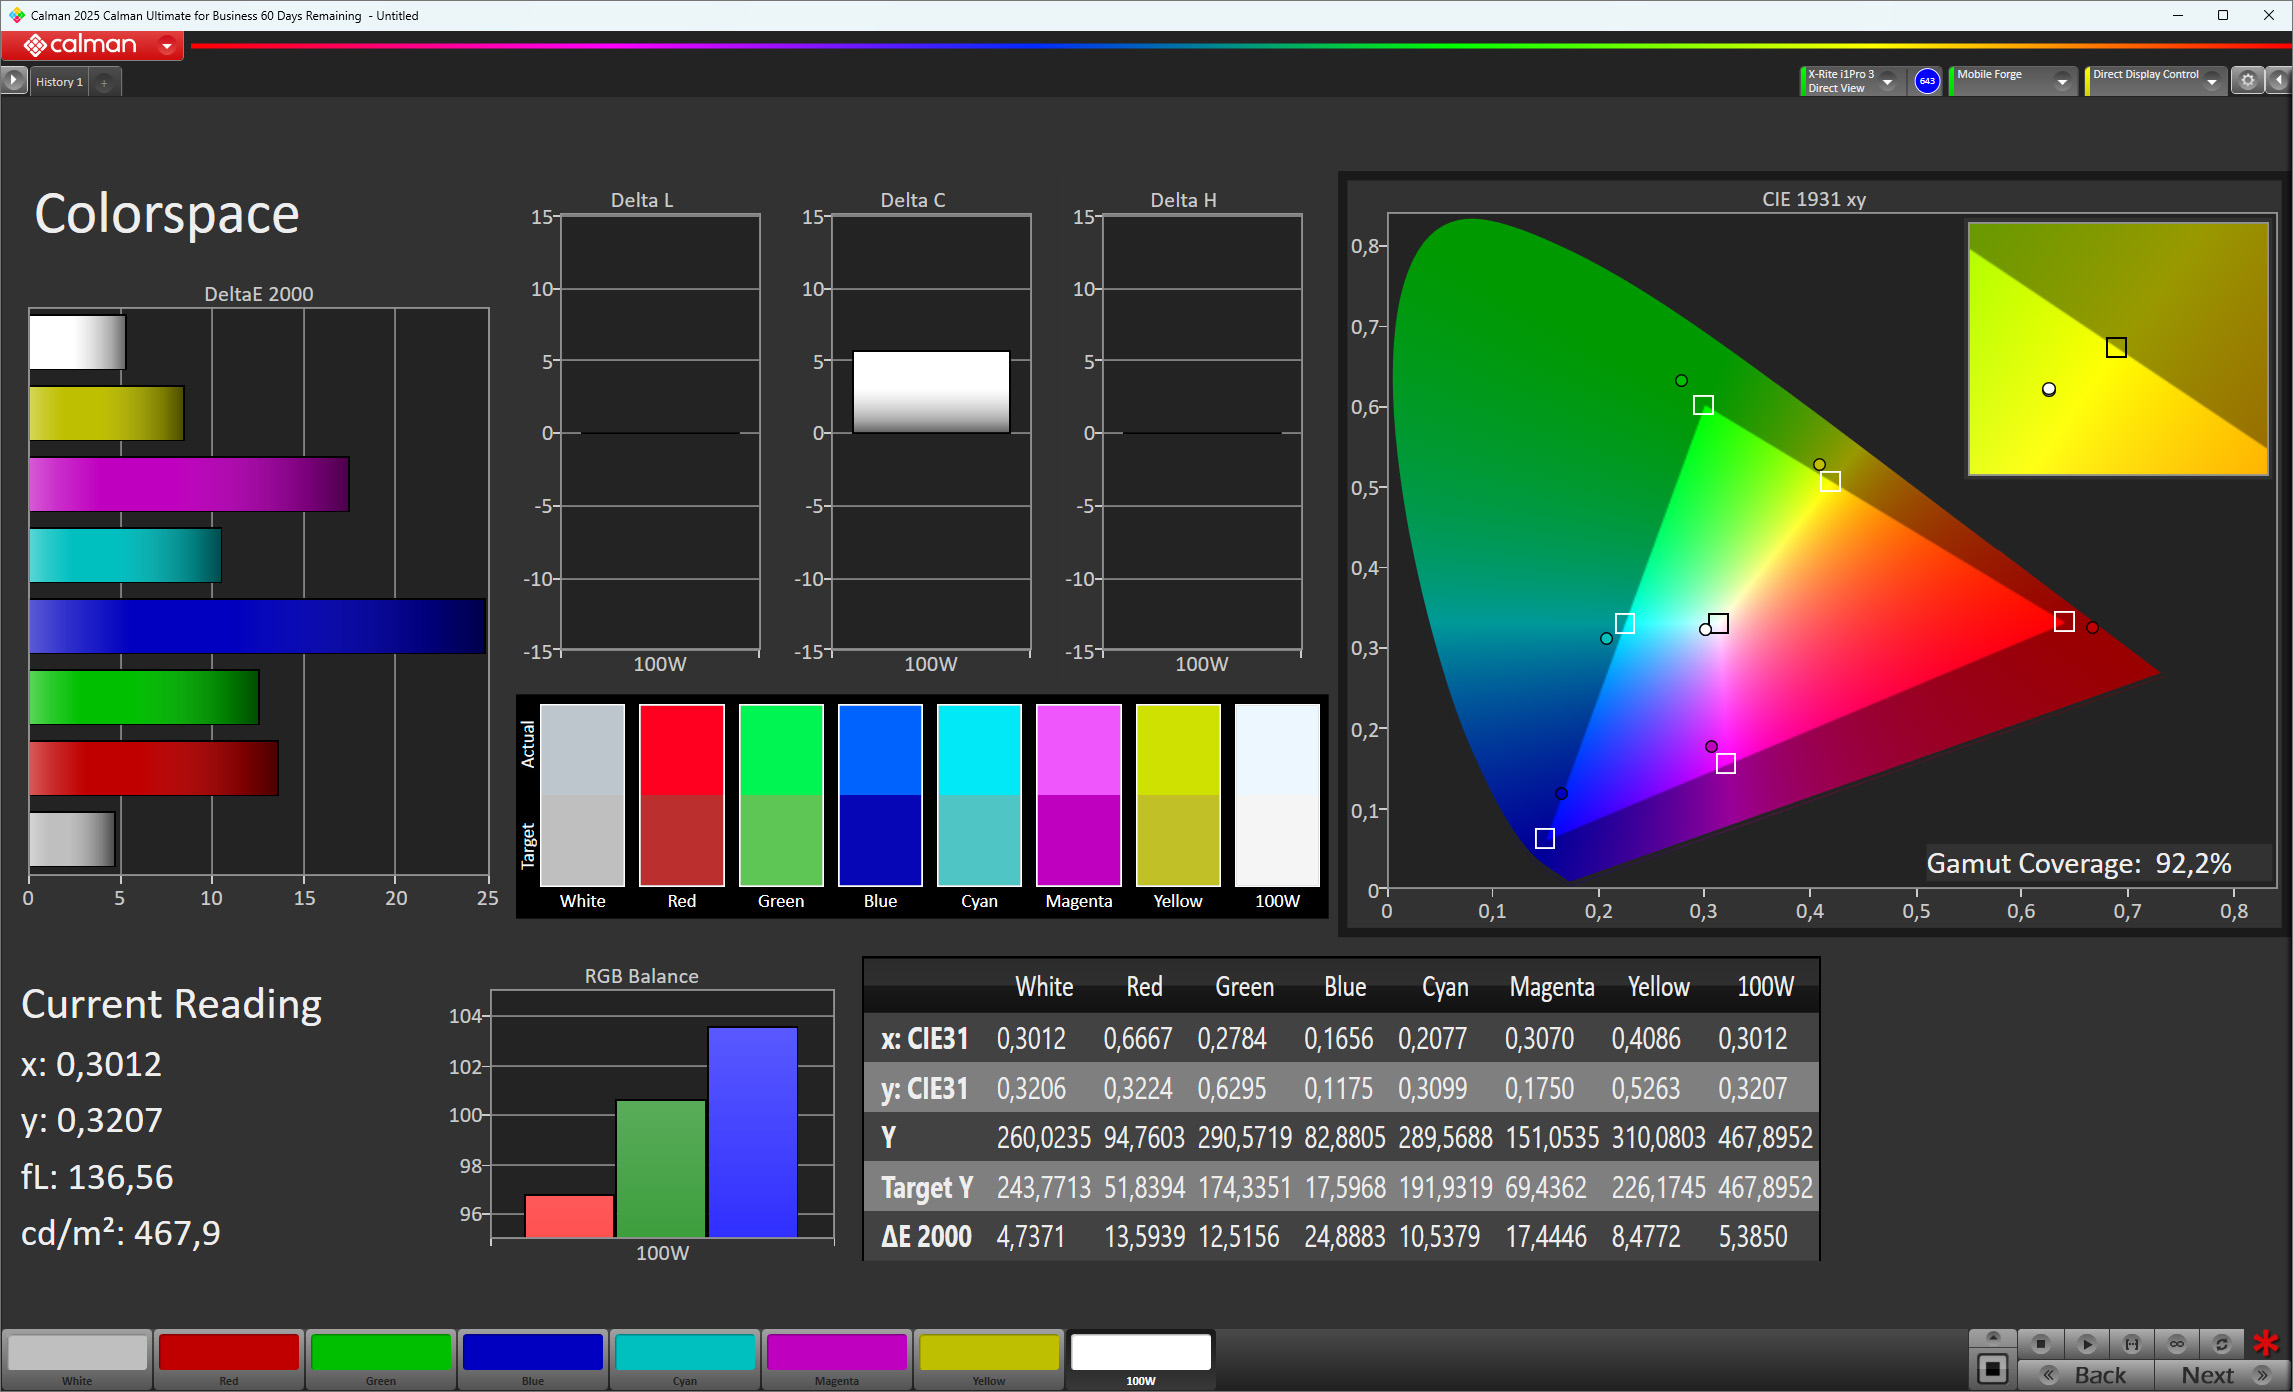Open the settings gear icon
Viewport: 2293px width, 1392px height.
pyautogui.click(x=2247, y=81)
